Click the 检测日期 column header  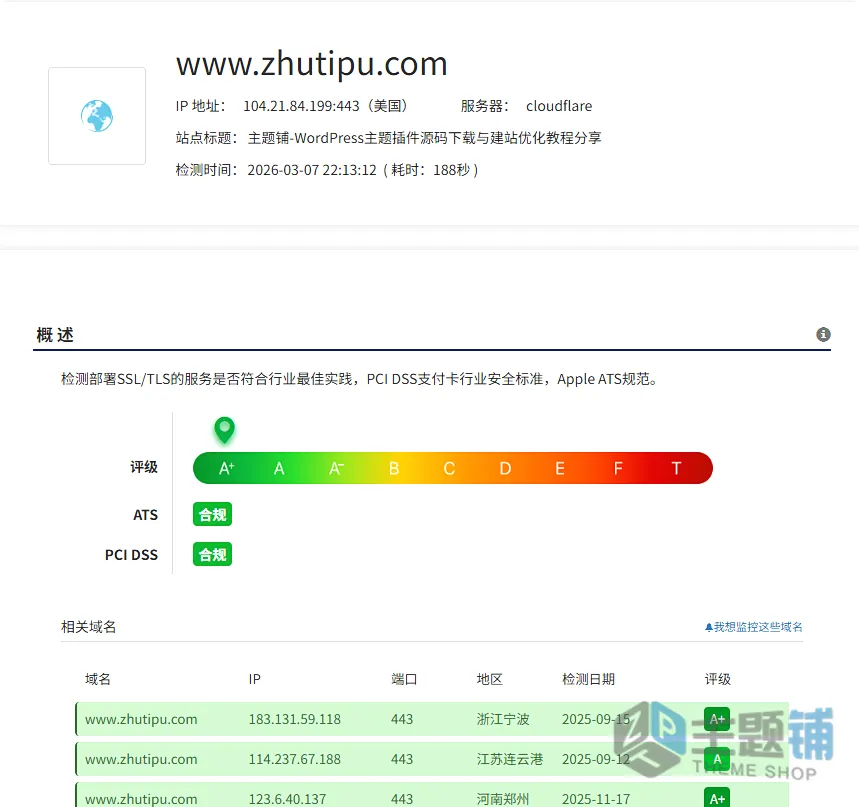(588, 679)
